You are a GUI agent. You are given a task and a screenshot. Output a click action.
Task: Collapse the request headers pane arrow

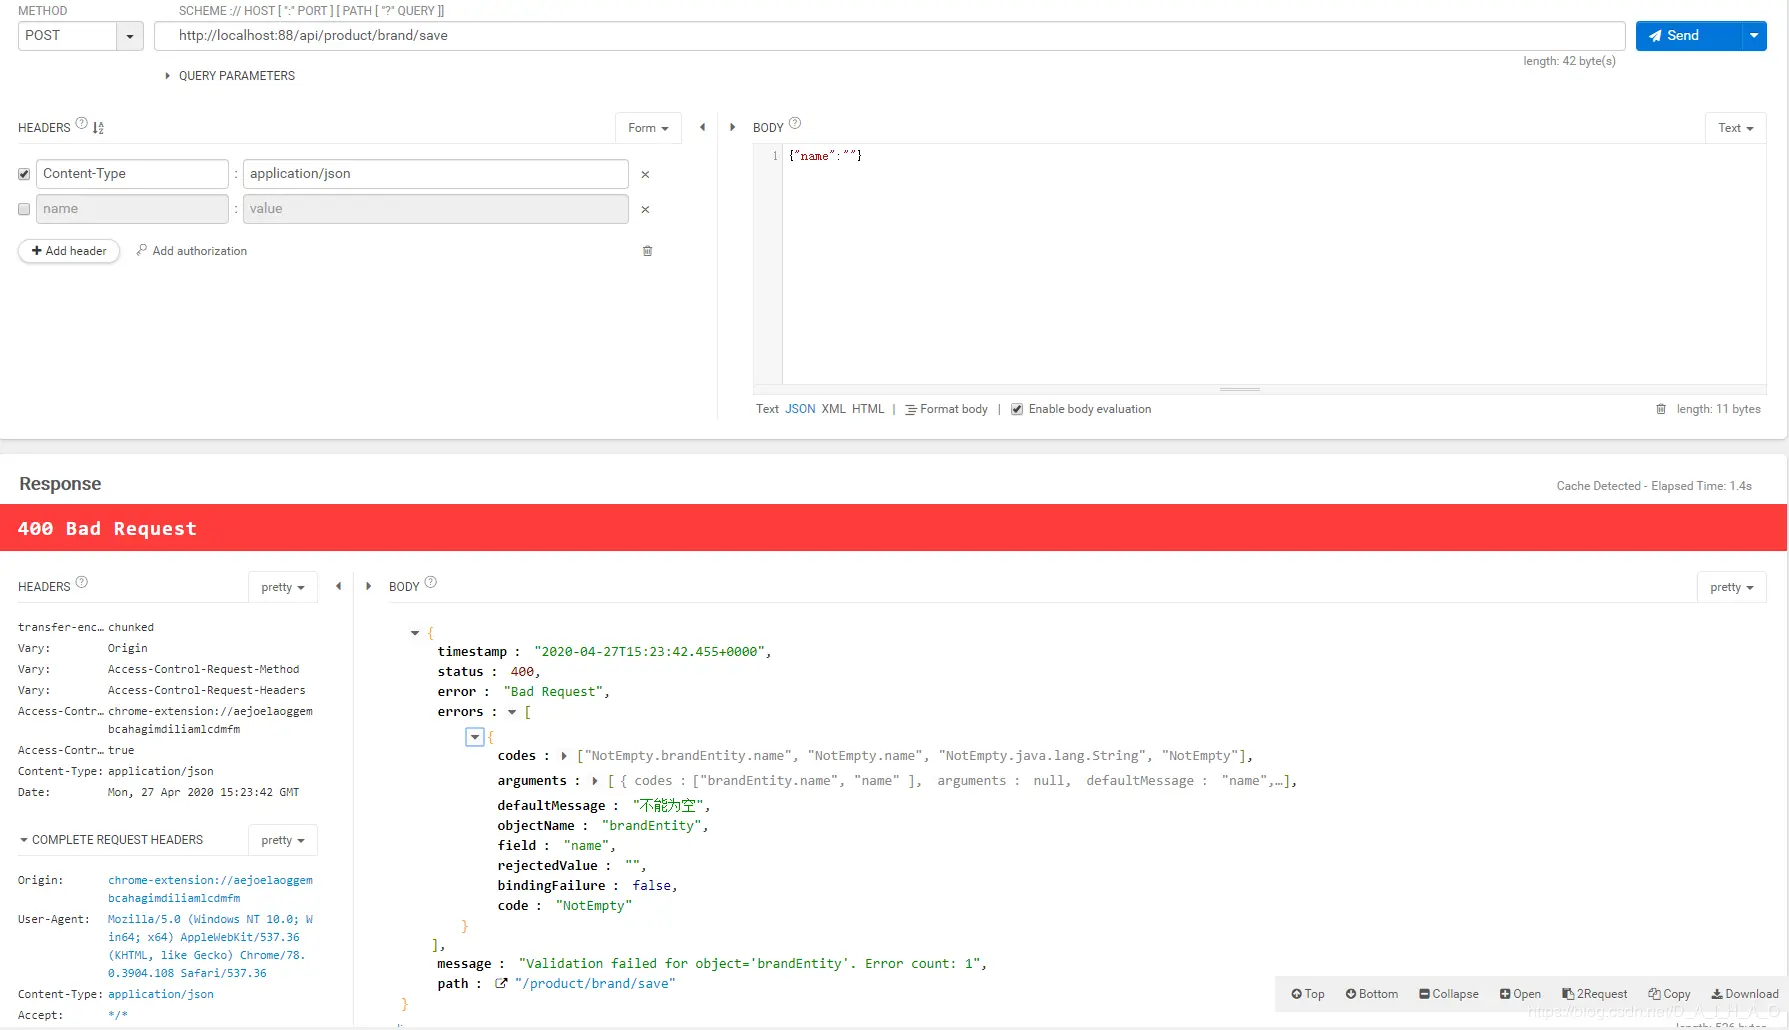(702, 127)
